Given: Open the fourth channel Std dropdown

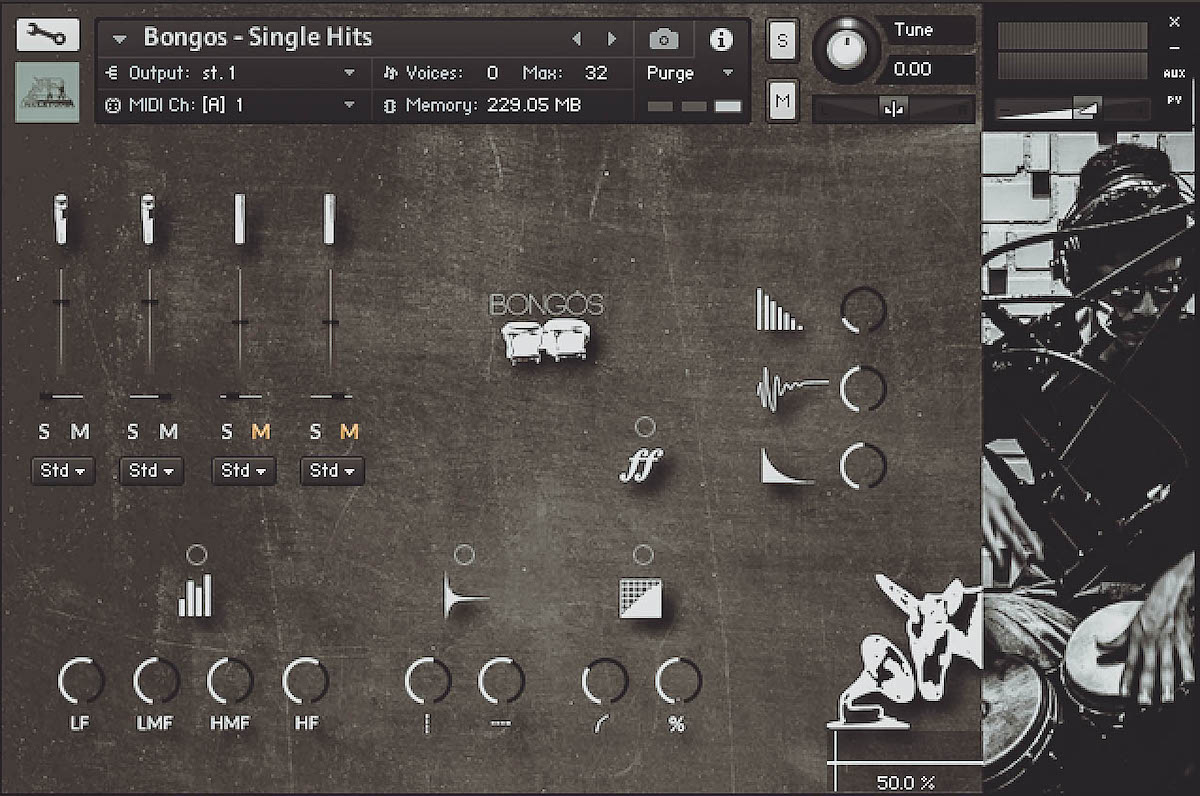Looking at the screenshot, I should click(x=333, y=470).
